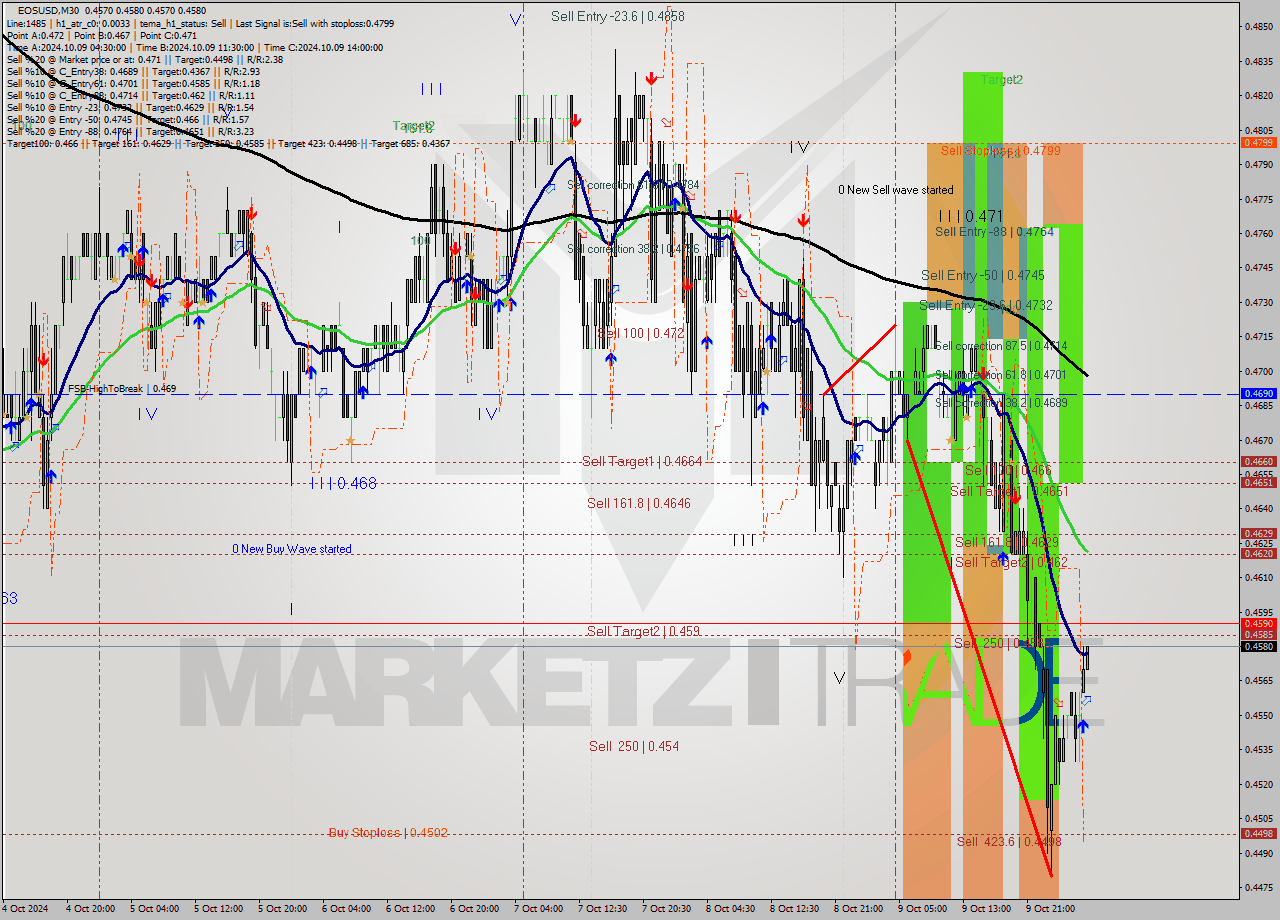This screenshot has width=1280, height=920.
Task: Select the 'I I I 0.468' wave label
Action: pos(343,484)
